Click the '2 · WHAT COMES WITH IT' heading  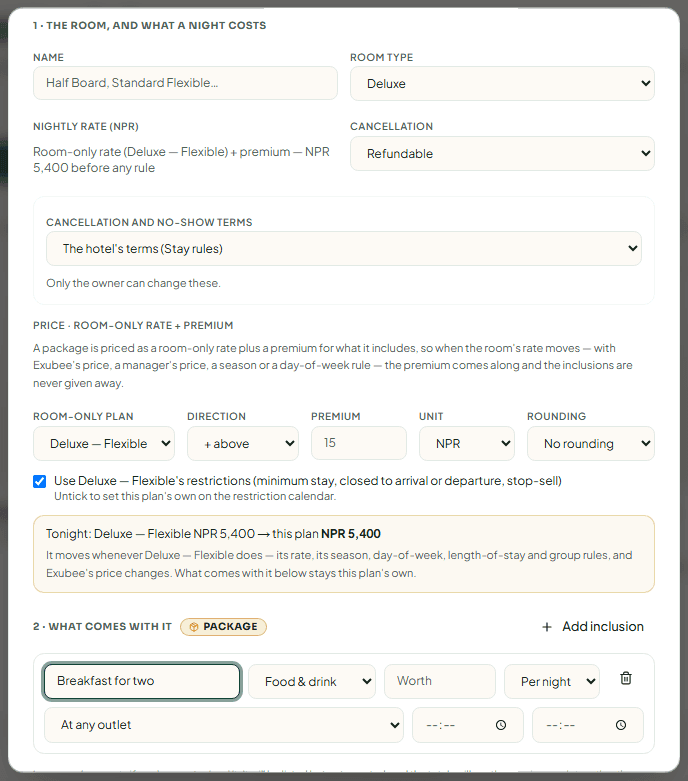coord(102,627)
